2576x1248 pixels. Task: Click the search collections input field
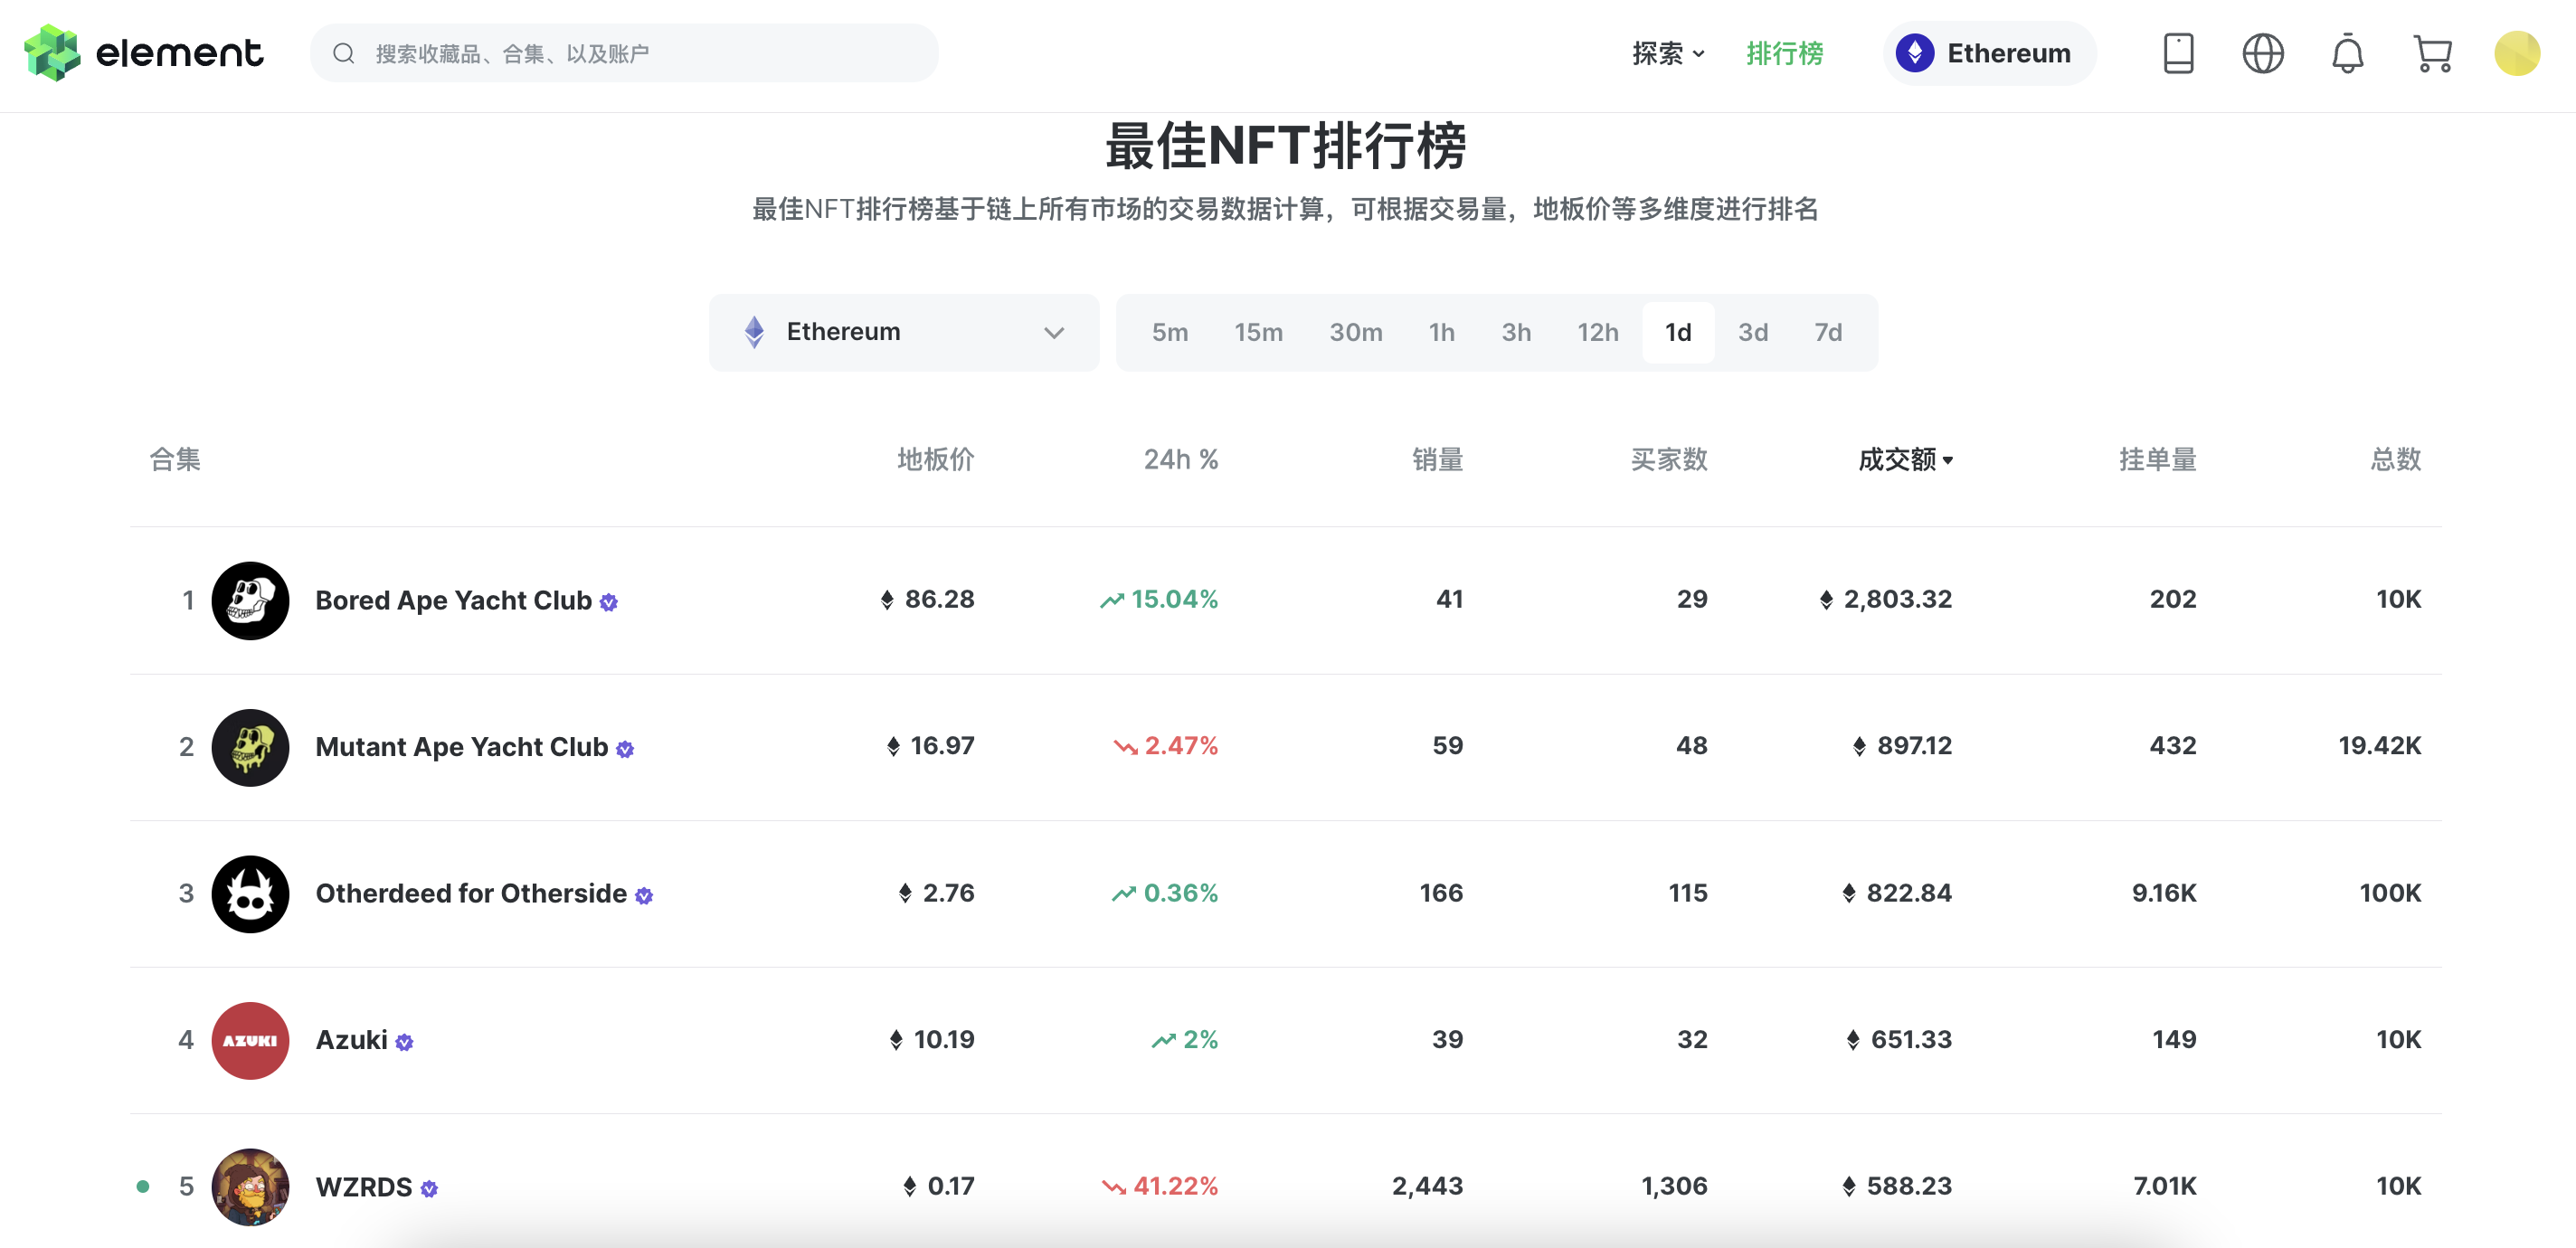624,53
